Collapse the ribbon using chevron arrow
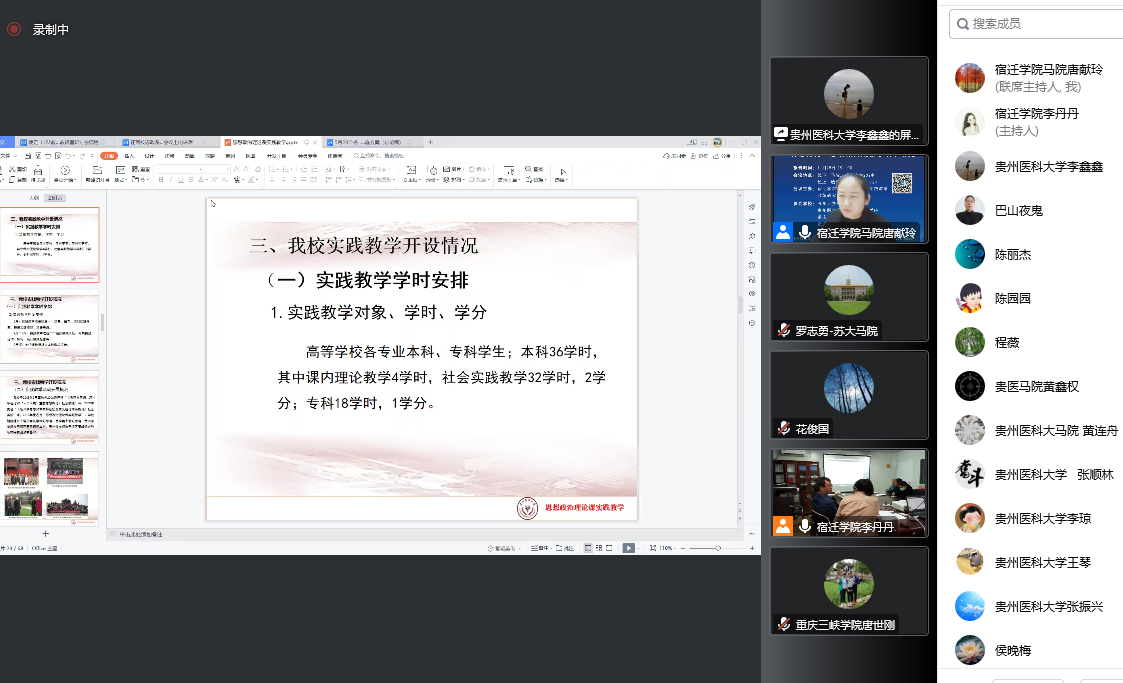This screenshot has width=1123, height=683. coord(753,156)
